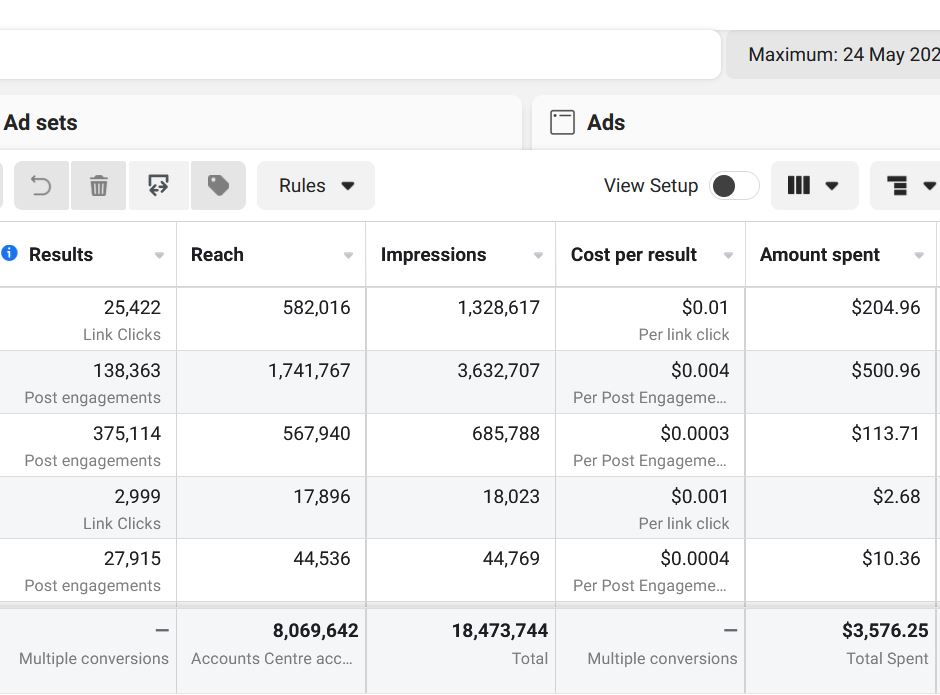Select the row with 375,114 post engagements
This screenshot has height=695, width=940.
(126, 434)
